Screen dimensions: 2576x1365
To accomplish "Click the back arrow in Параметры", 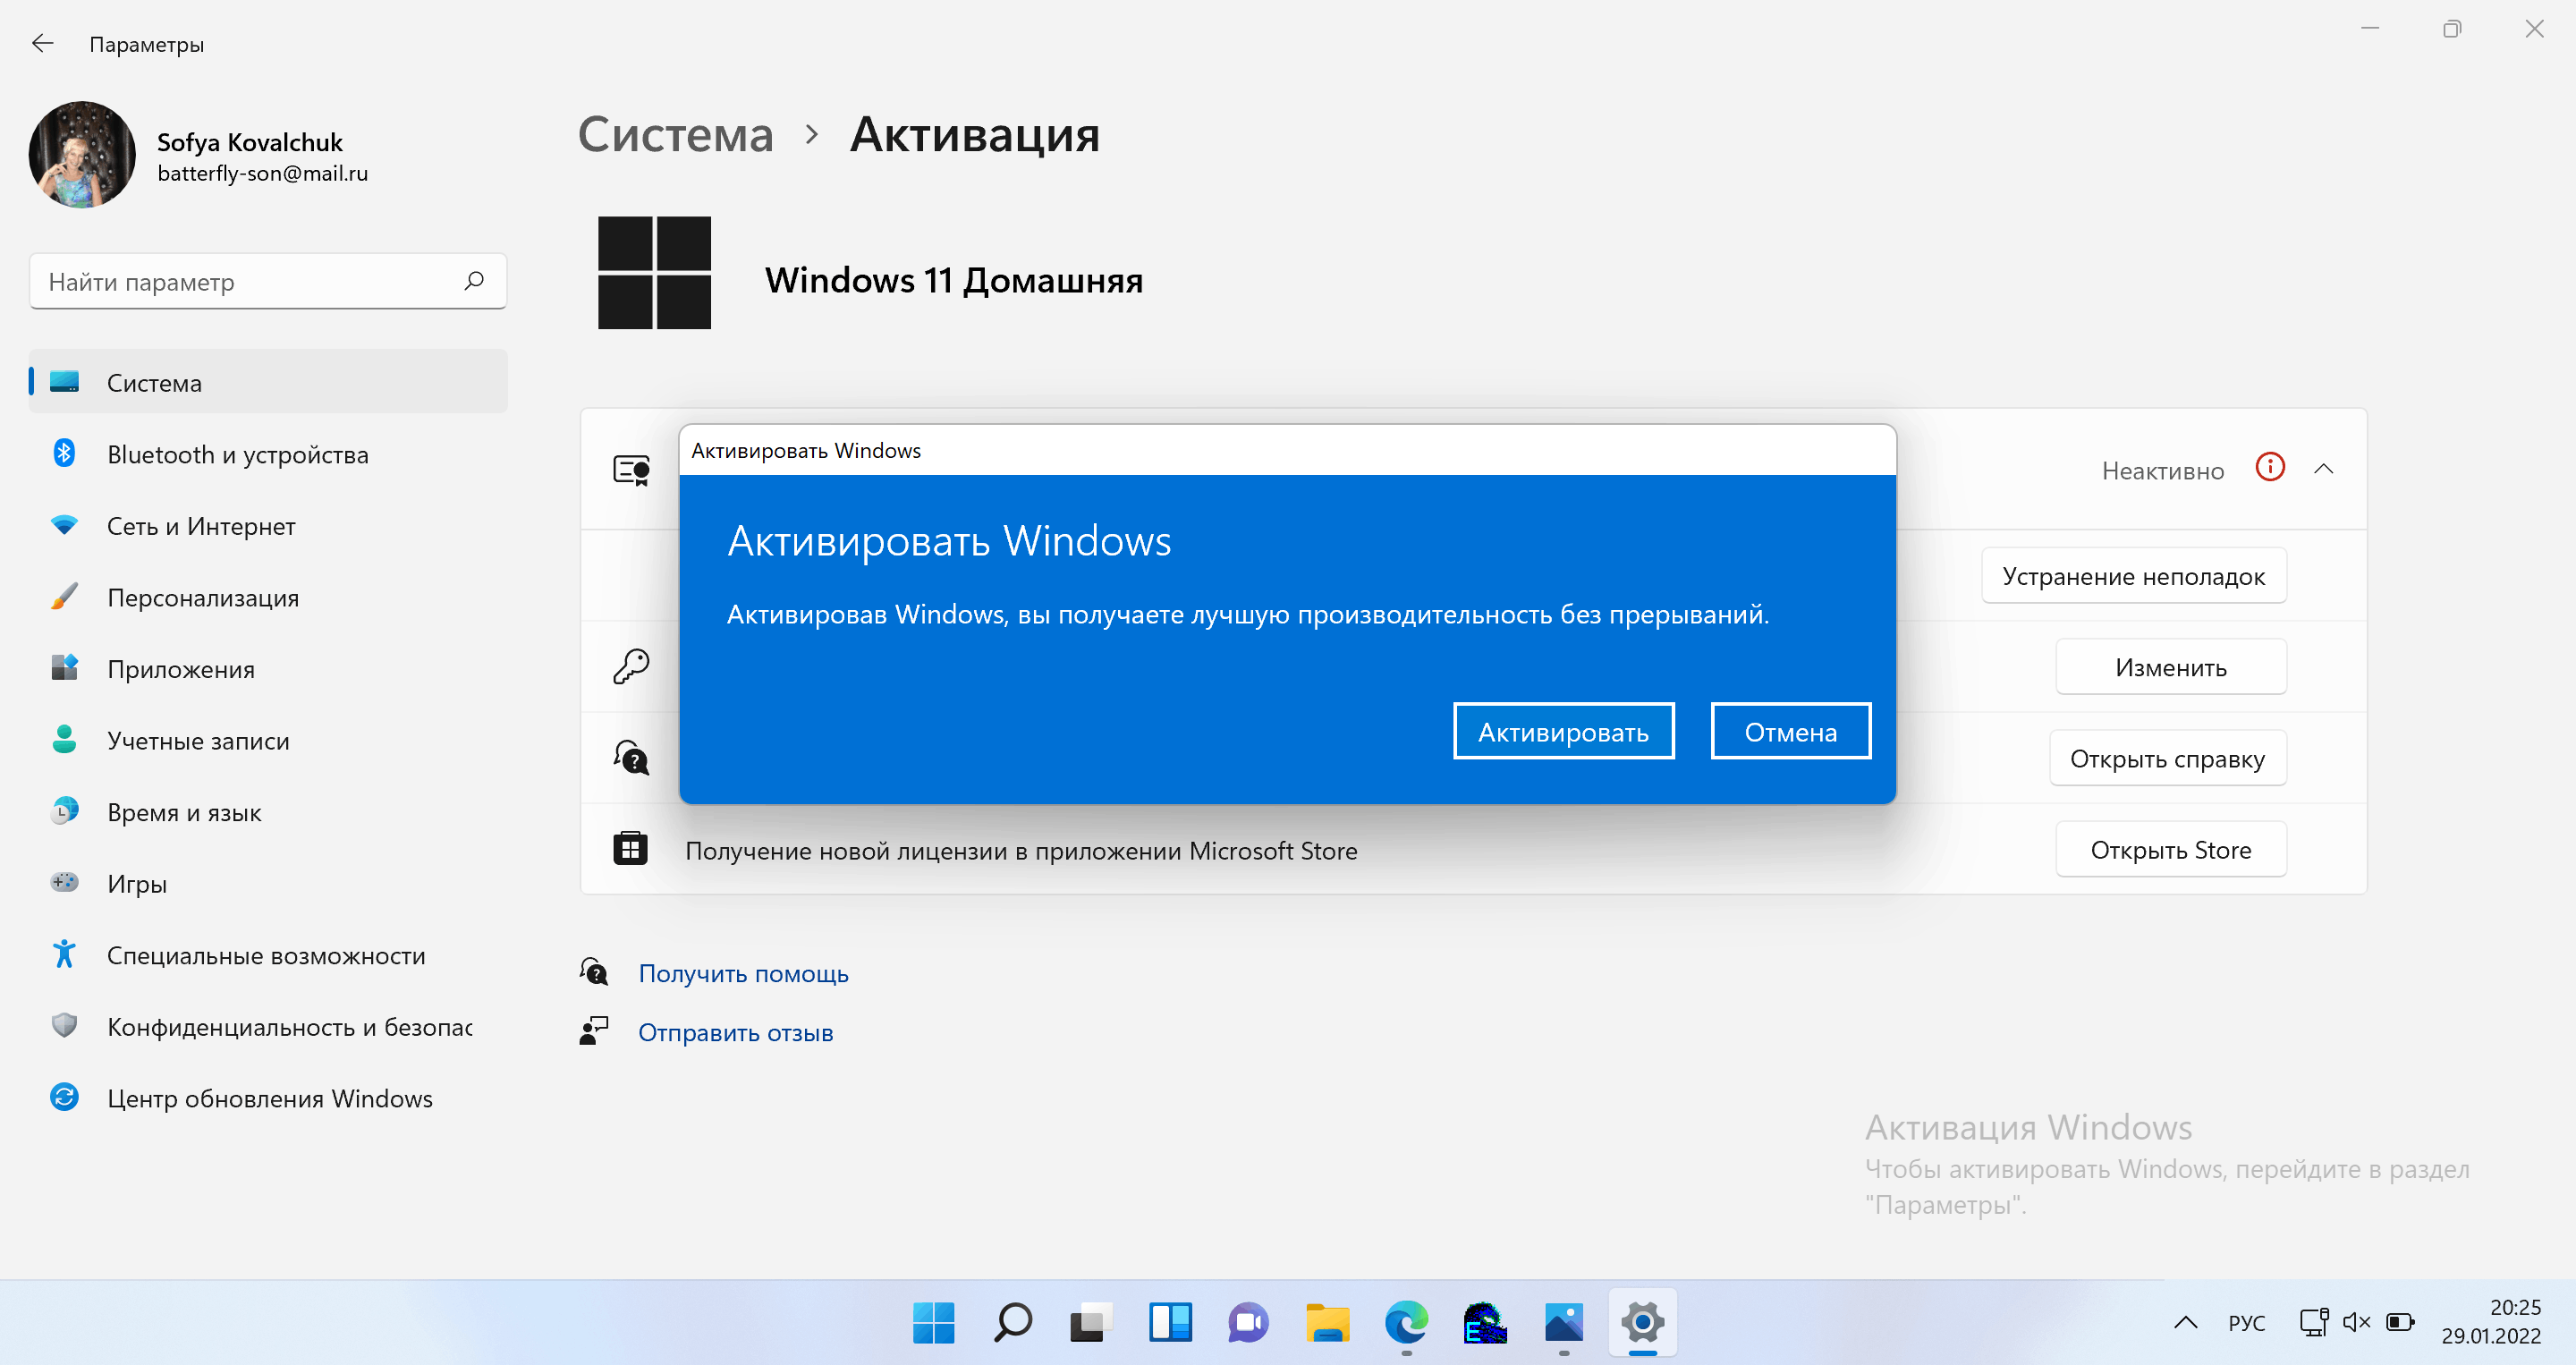I will coord(42,43).
